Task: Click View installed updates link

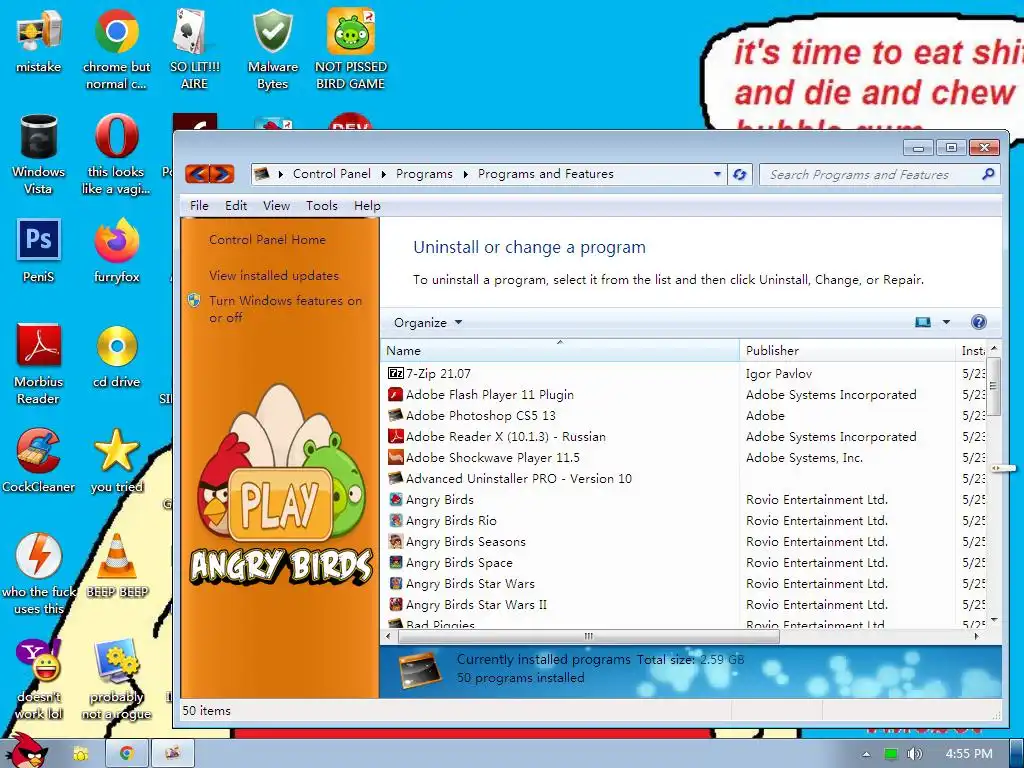Action: 274,276
